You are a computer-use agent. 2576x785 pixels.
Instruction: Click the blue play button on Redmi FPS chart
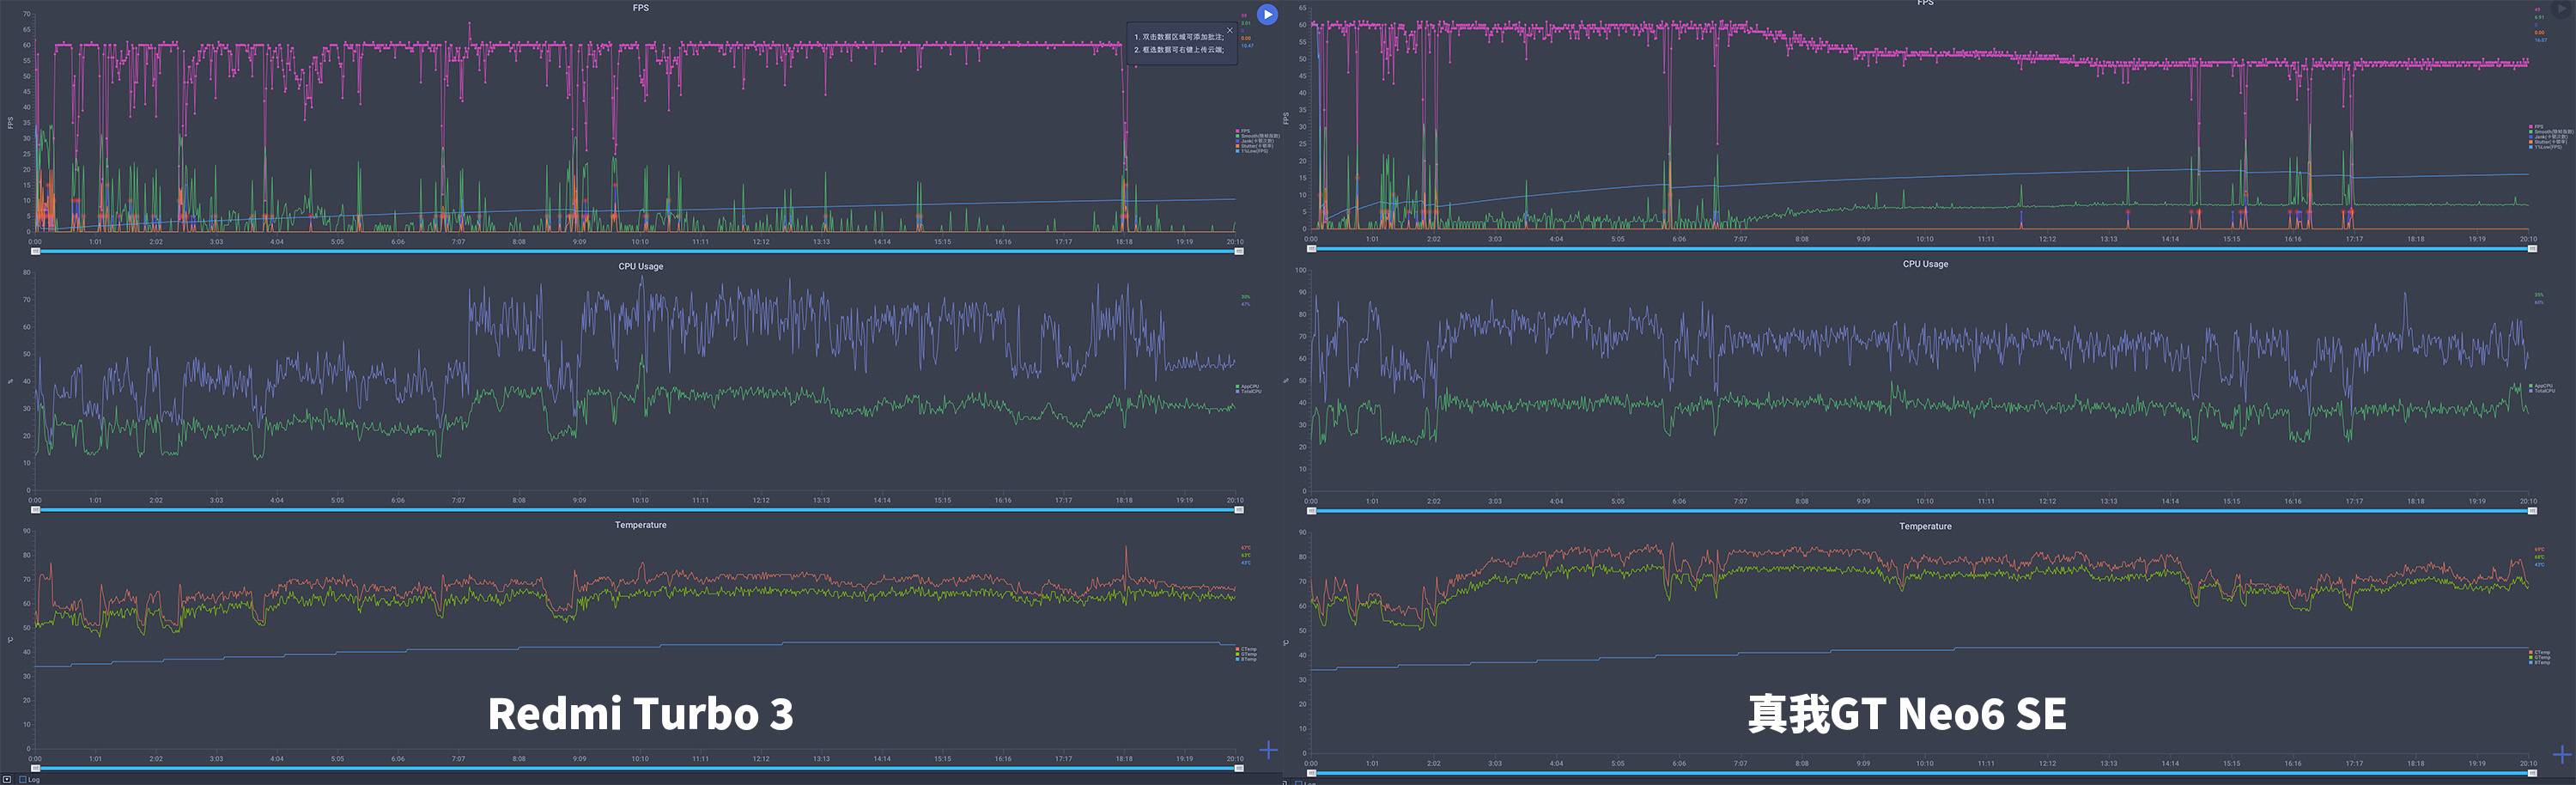point(1267,15)
